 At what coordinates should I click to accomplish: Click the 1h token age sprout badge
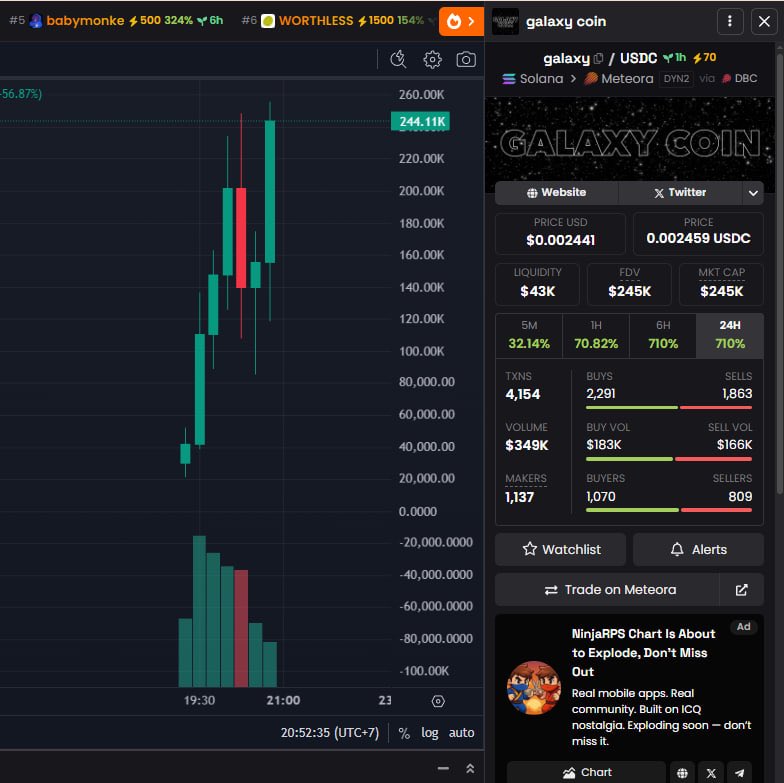pos(674,58)
